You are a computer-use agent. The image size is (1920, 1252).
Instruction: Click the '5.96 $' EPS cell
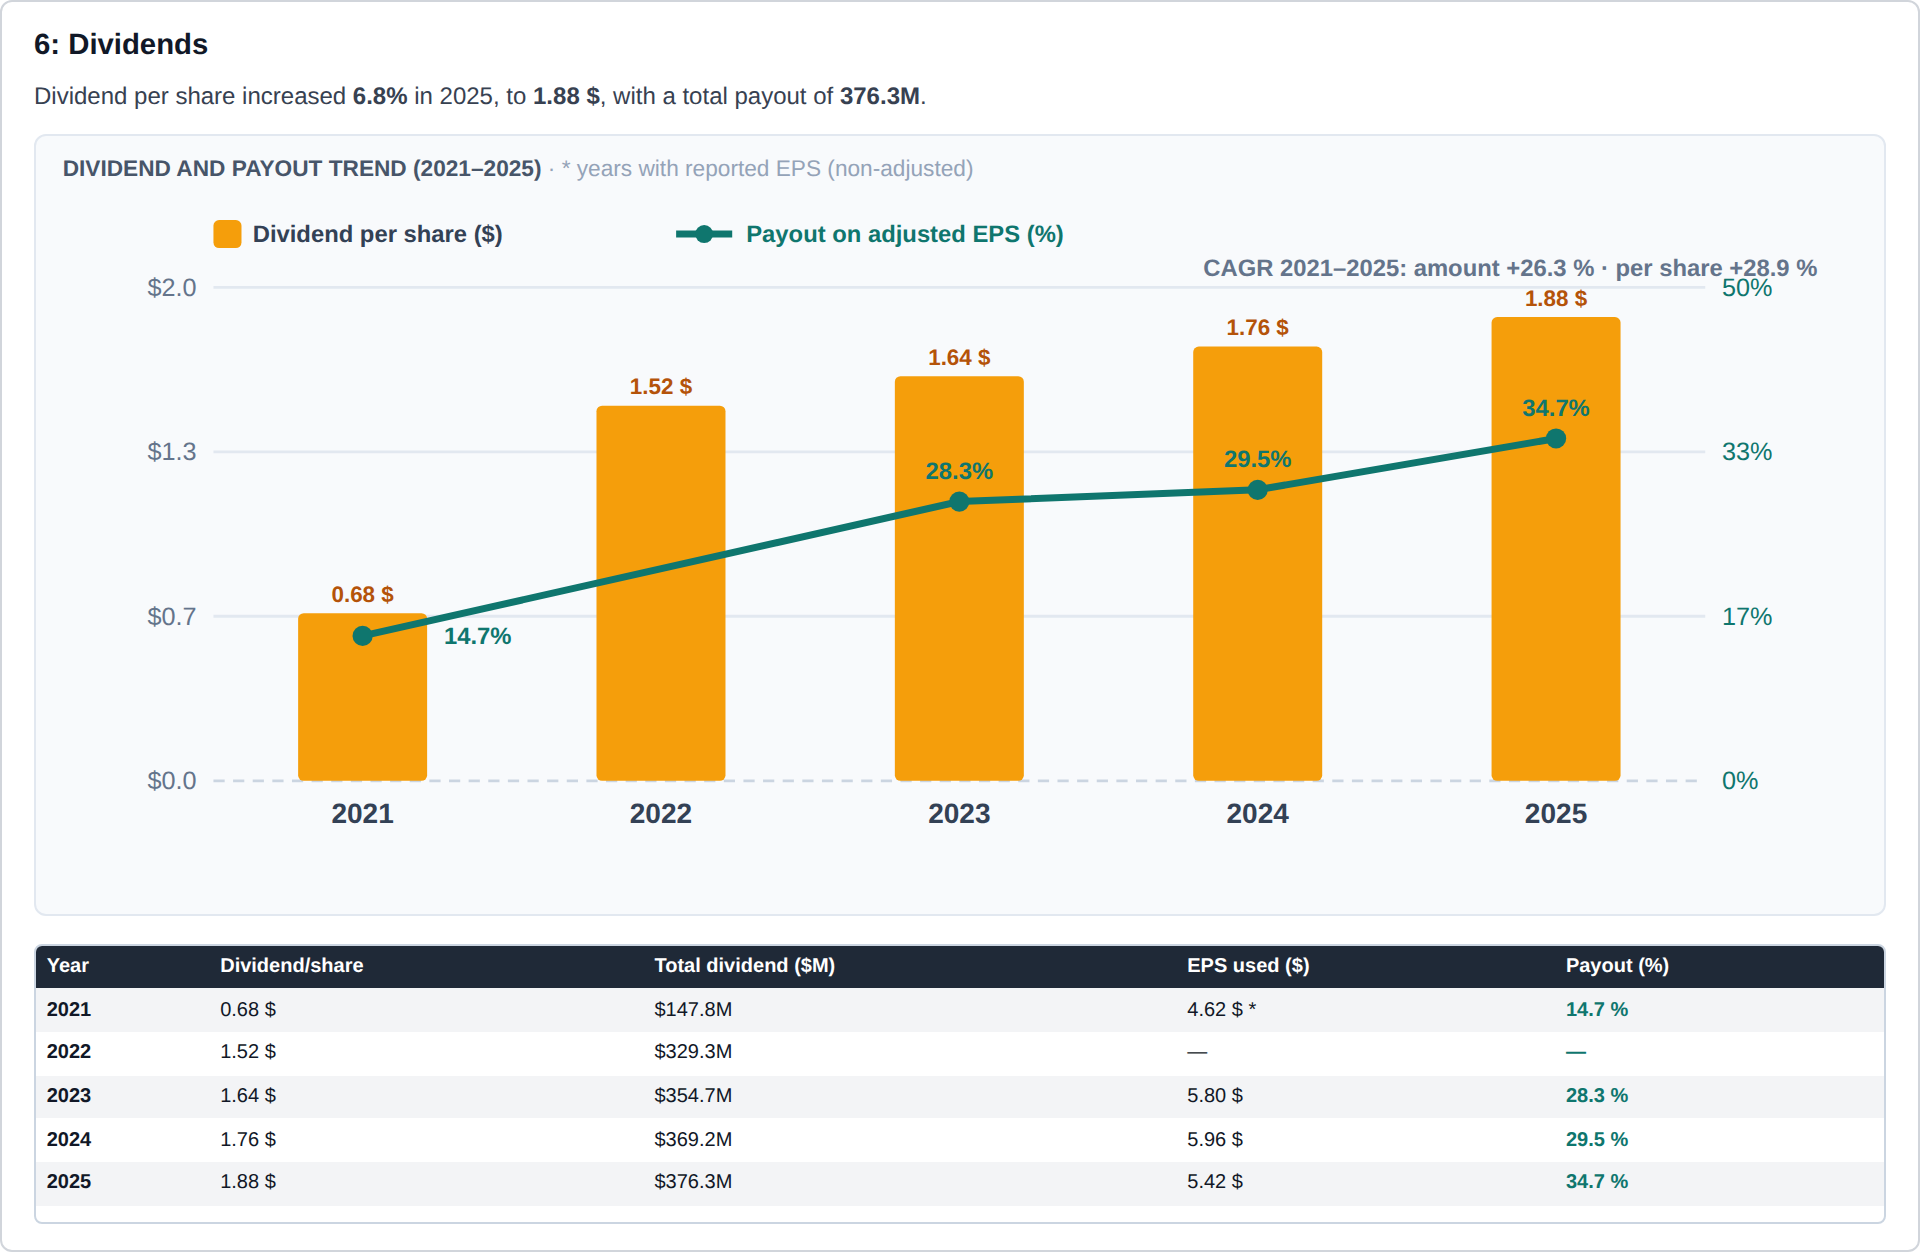1215,1140
